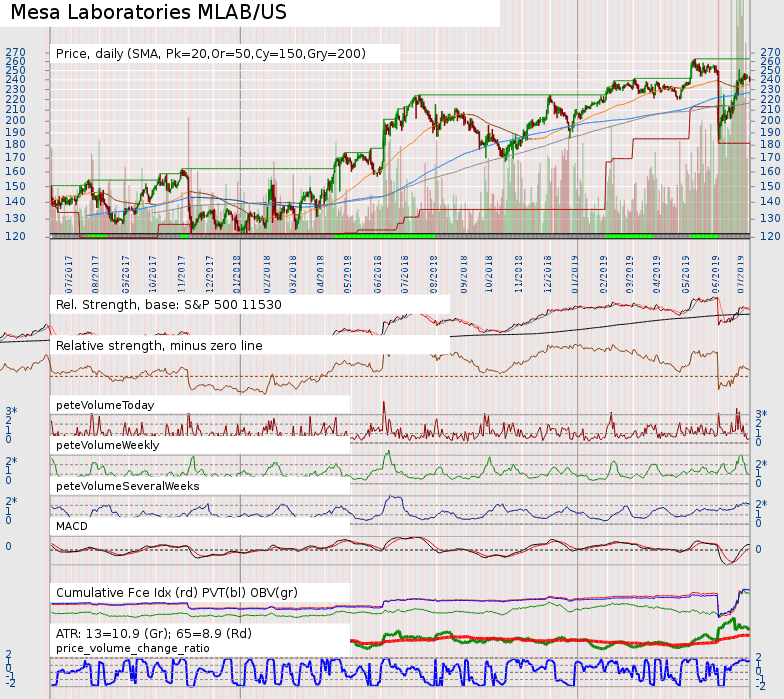Click the 'MACD' panel label
The image size is (784, 699).
pyautogui.click(x=72, y=526)
